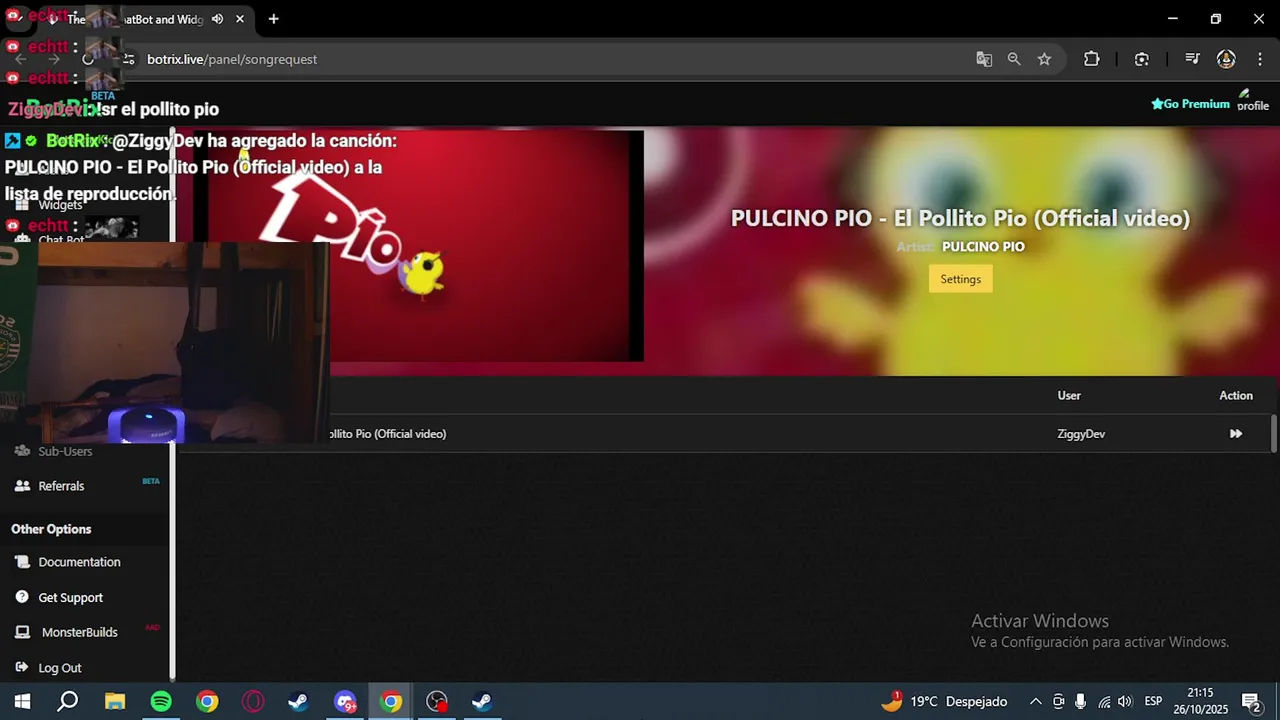
Task: Select the Pollito Pio song title heading
Action: 960,218
